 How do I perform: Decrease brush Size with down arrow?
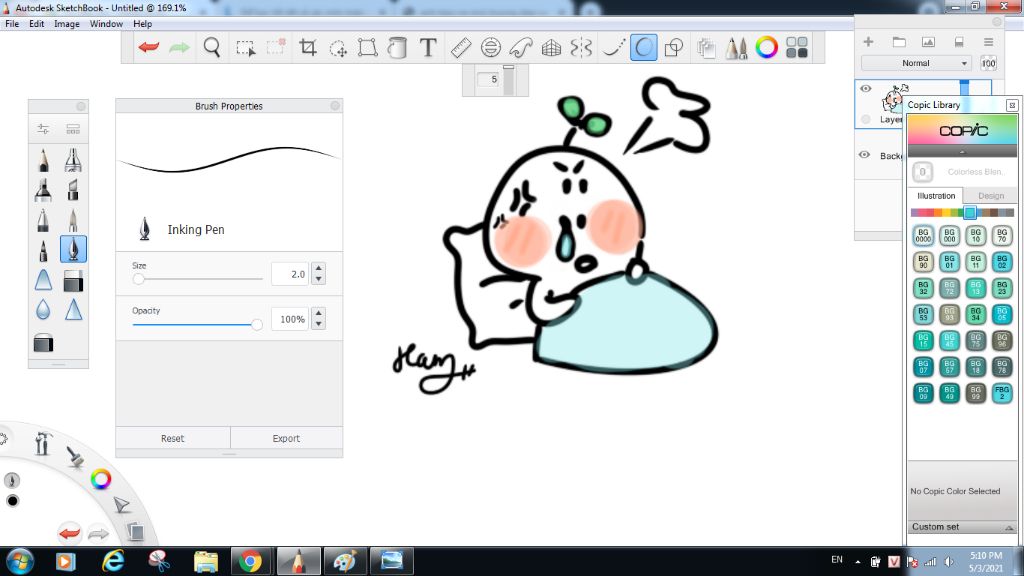[319, 279]
